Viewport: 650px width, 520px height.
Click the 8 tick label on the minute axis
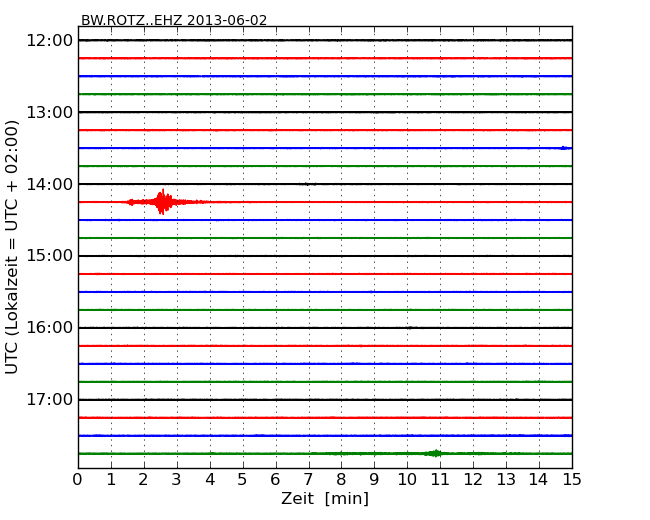[342, 480]
